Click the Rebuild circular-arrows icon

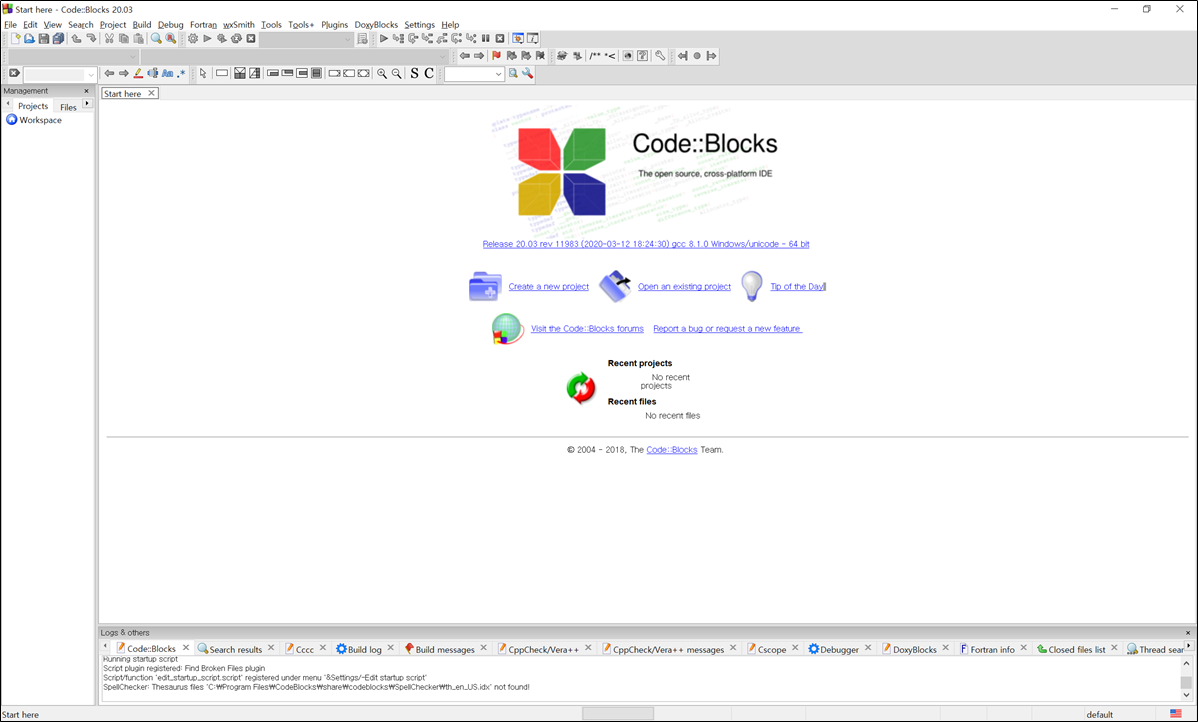[x=236, y=38]
